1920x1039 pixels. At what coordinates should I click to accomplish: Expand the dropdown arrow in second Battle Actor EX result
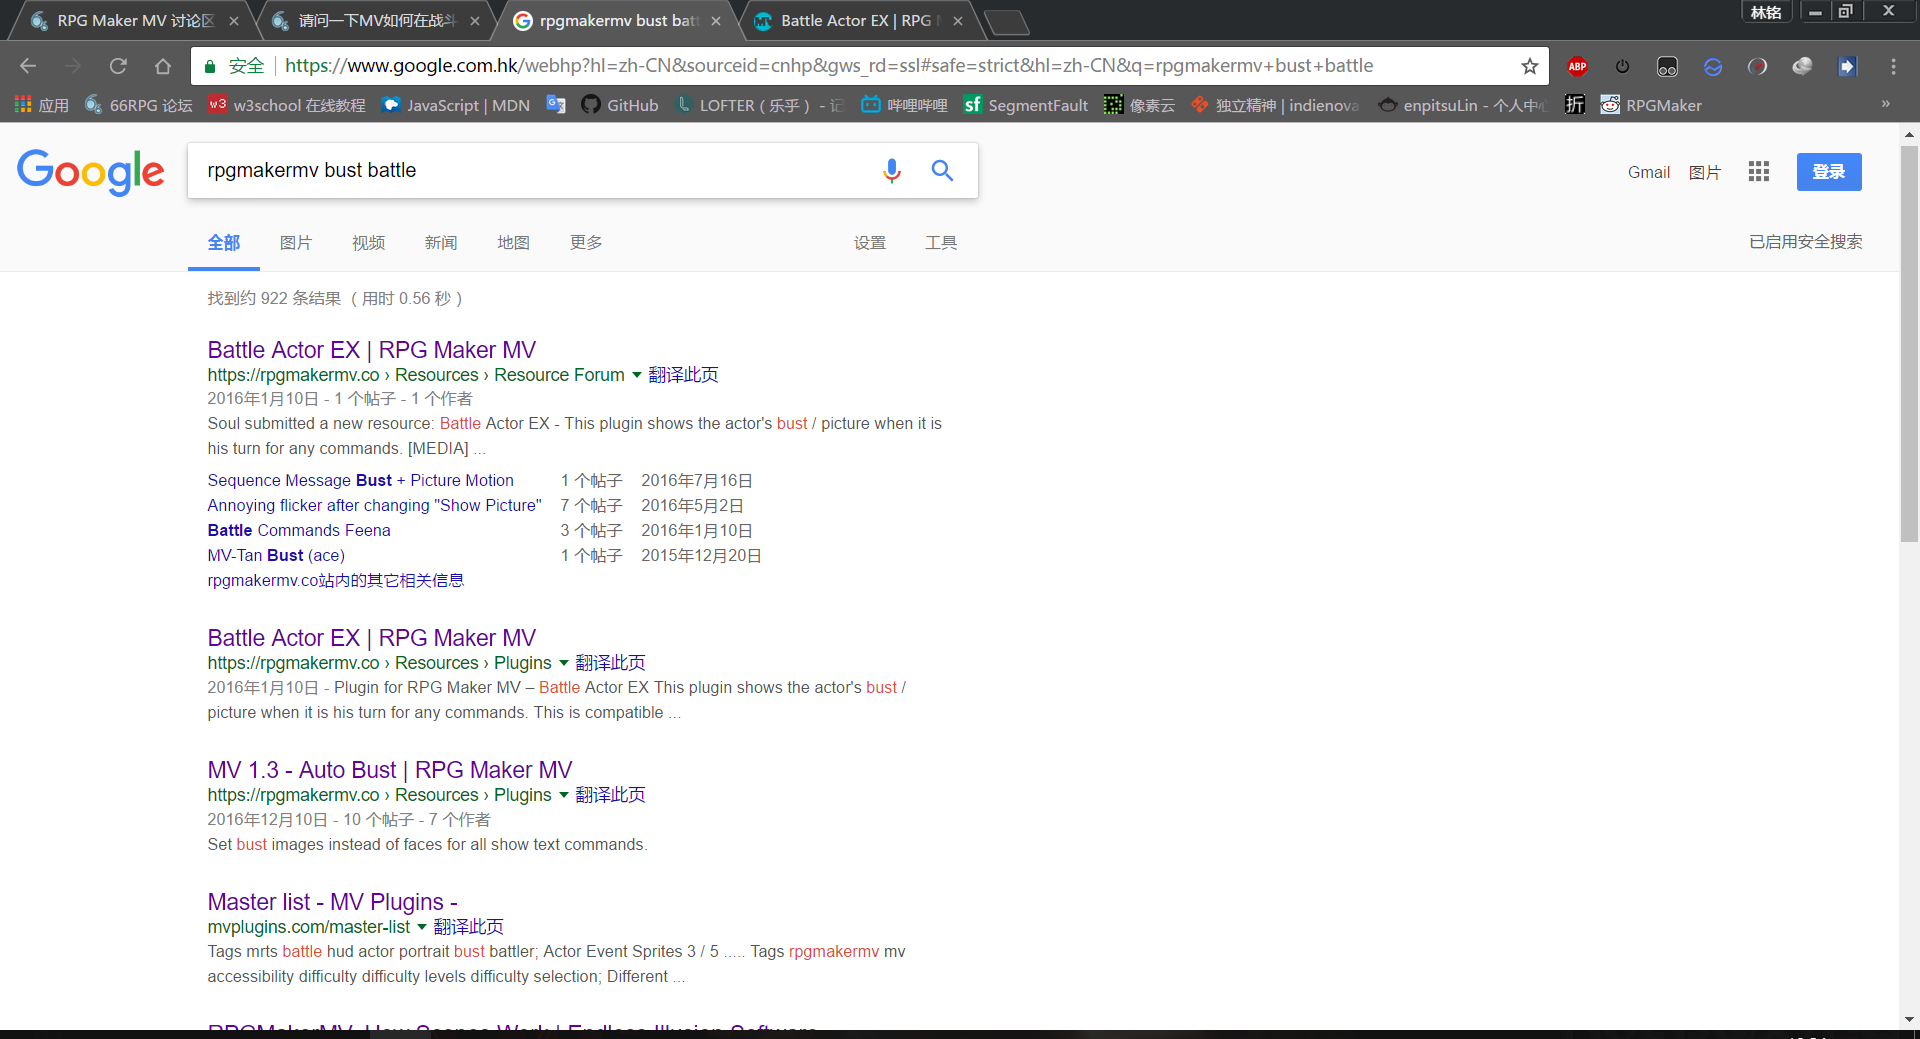563,663
